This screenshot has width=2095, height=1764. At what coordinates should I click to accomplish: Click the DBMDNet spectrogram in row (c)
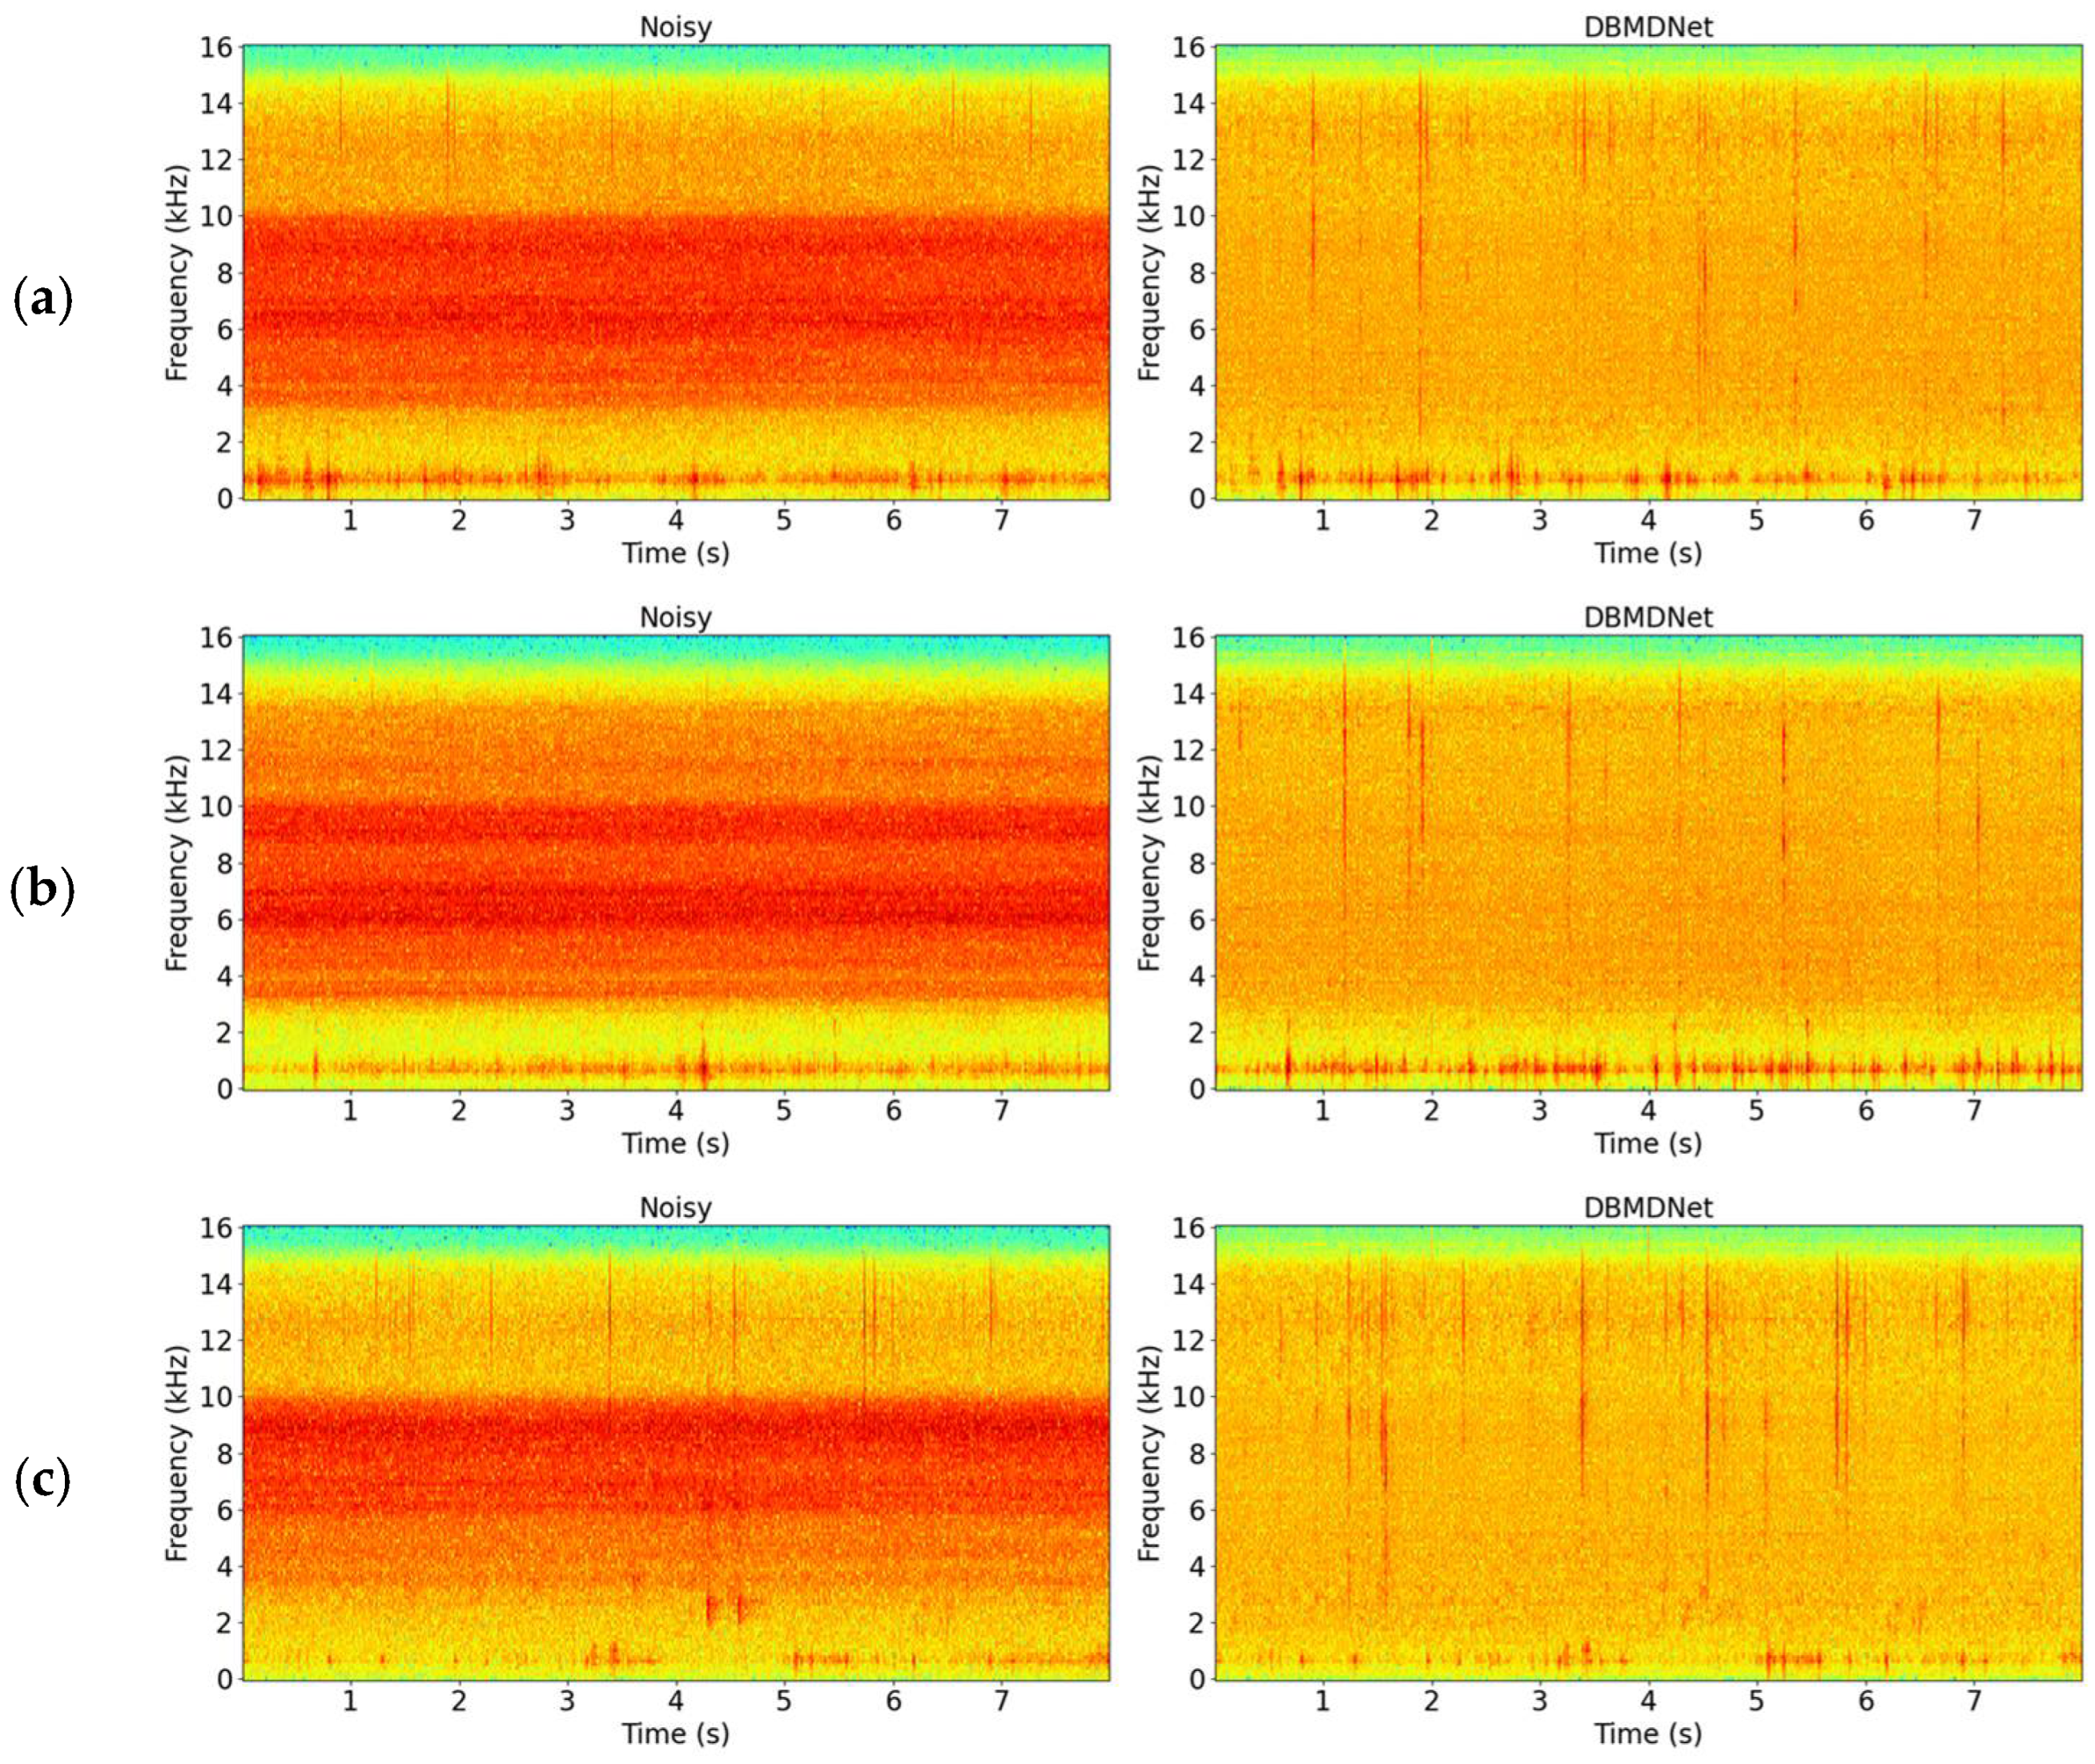[x=1648, y=1452]
